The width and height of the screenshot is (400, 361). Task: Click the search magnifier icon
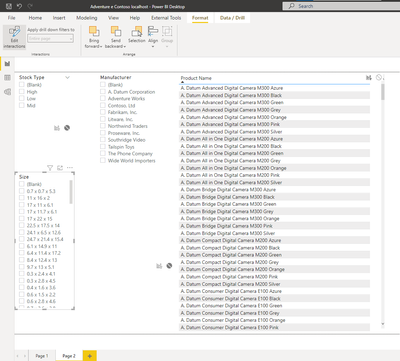point(292,6)
